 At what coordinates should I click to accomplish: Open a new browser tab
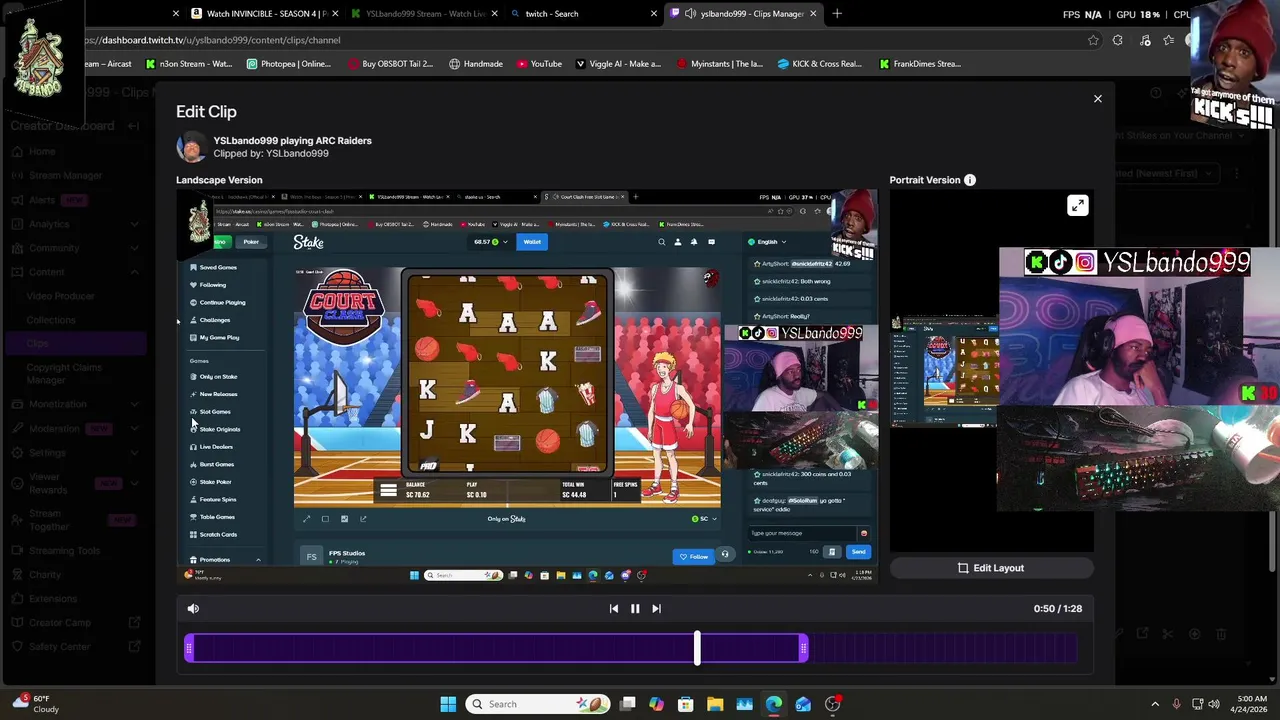click(837, 14)
